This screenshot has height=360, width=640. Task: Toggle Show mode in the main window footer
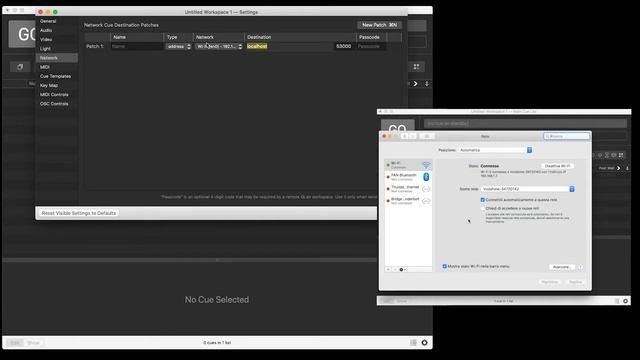pos(33,343)
